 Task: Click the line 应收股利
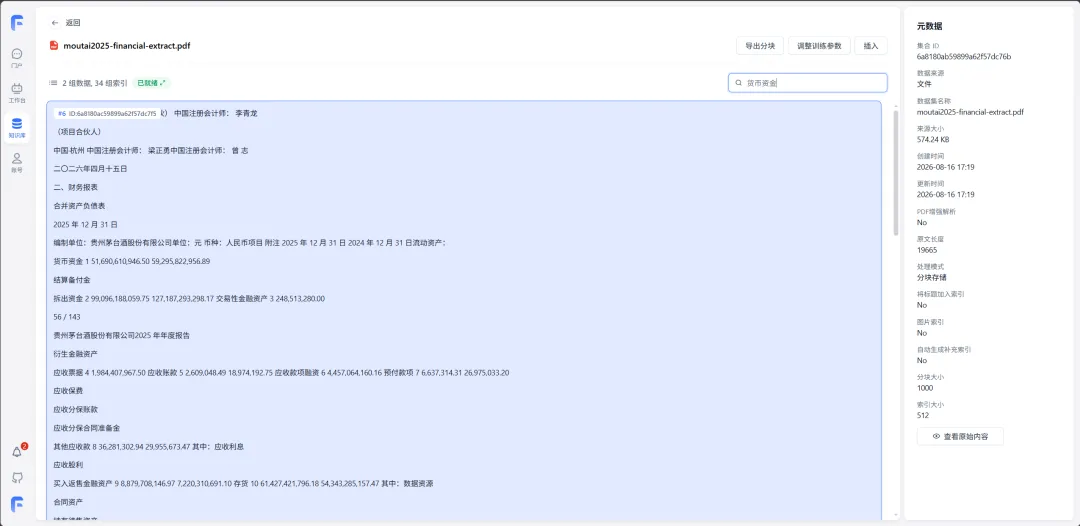[x=68, y=465]
